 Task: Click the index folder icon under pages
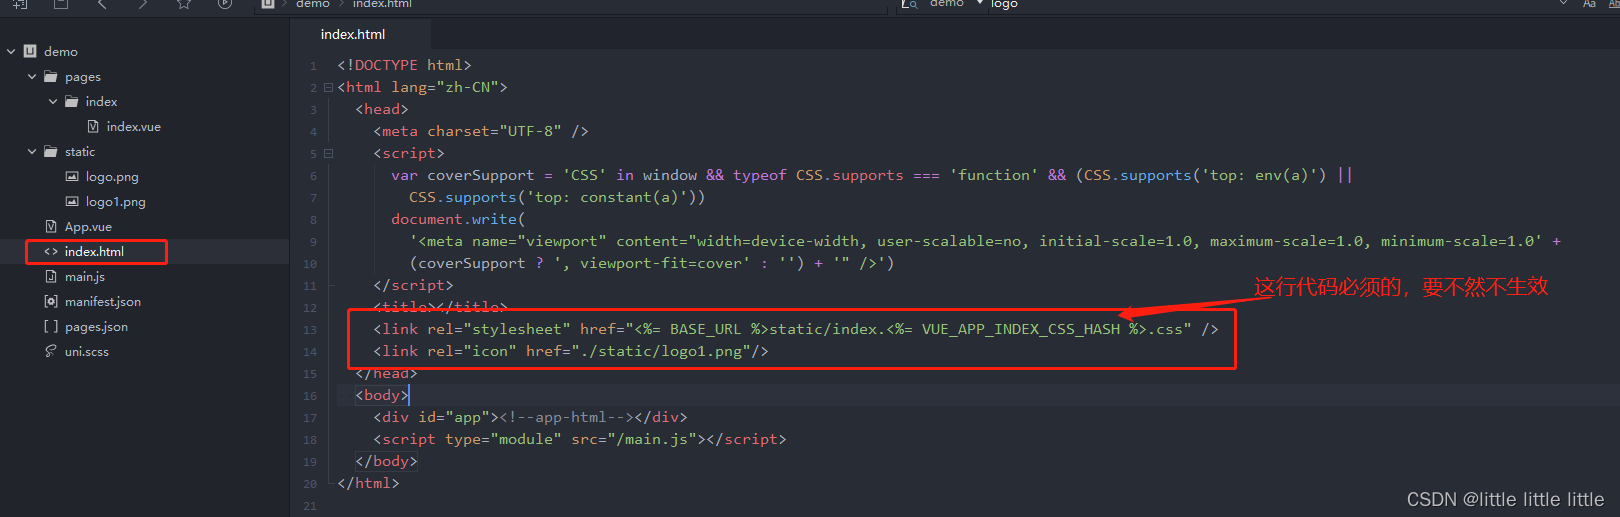(x=71, y=101)
